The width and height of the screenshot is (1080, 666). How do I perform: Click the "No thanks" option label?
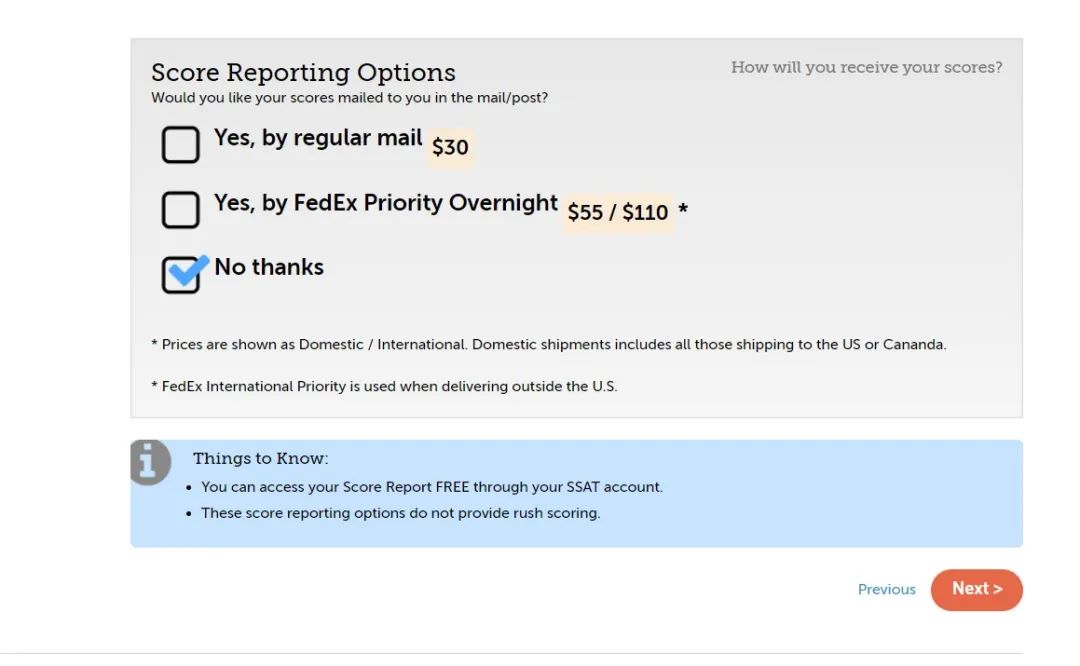pos(269,267)
